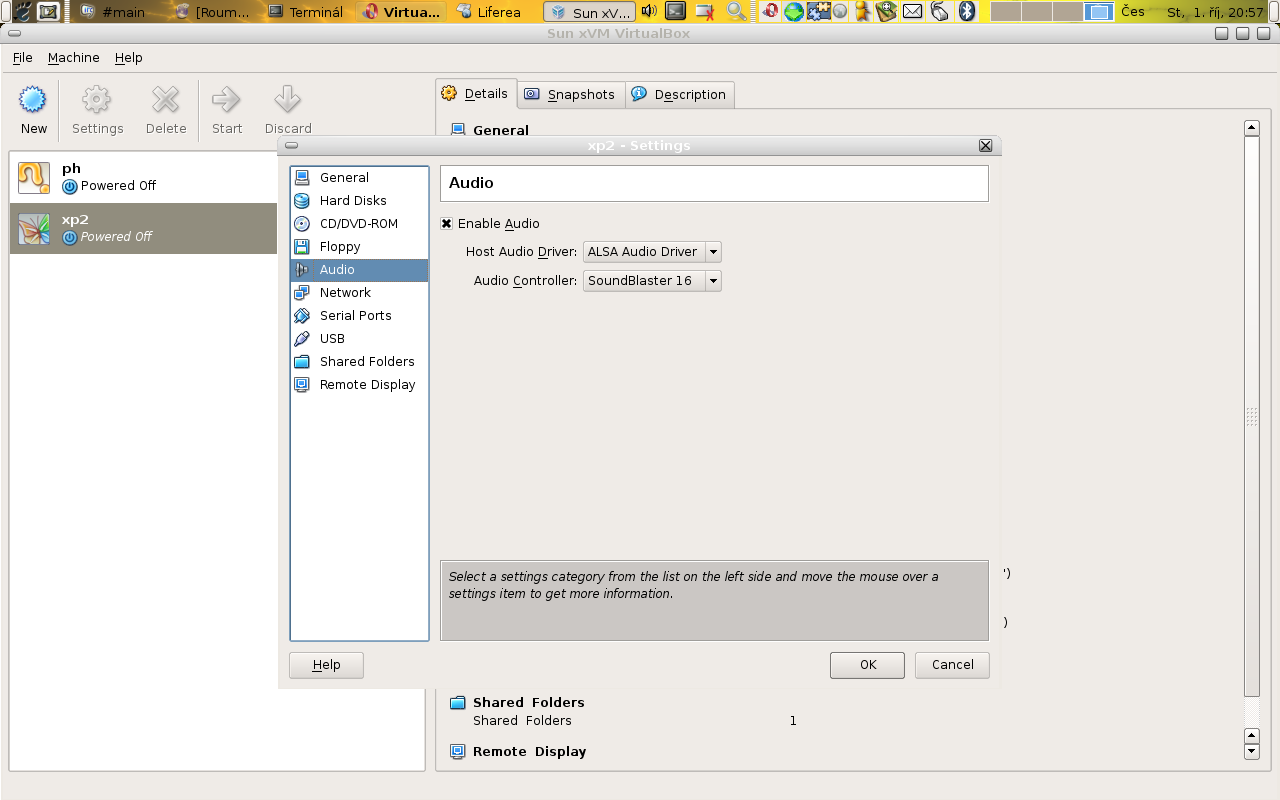Click the Bluetooth icon in top panel

(967, 12)
